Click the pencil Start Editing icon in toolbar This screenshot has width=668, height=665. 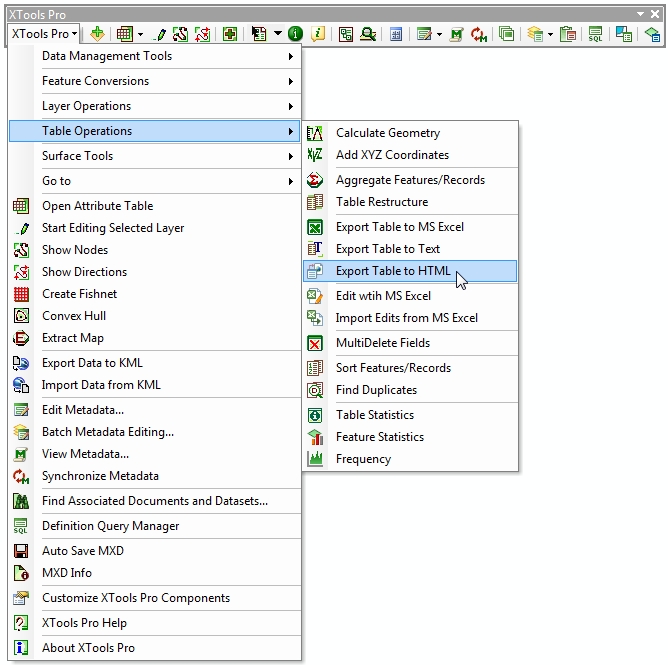pos(160,34)
